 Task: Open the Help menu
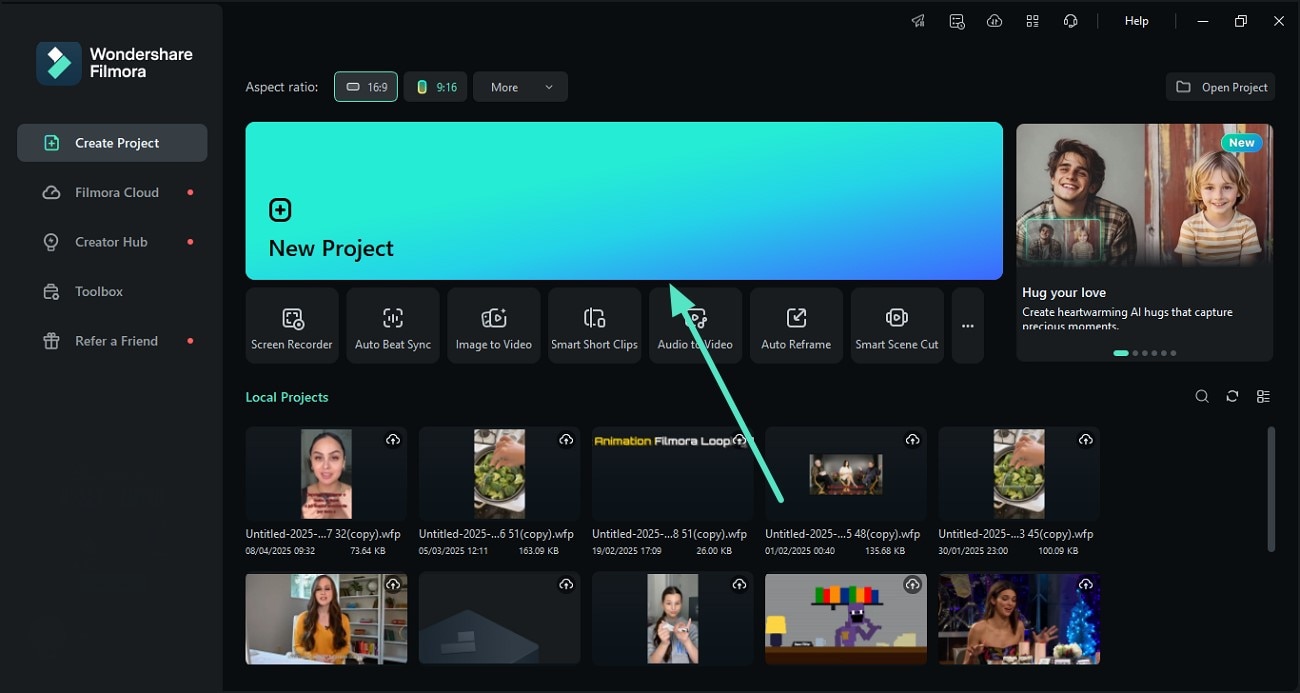(1137, 21)
